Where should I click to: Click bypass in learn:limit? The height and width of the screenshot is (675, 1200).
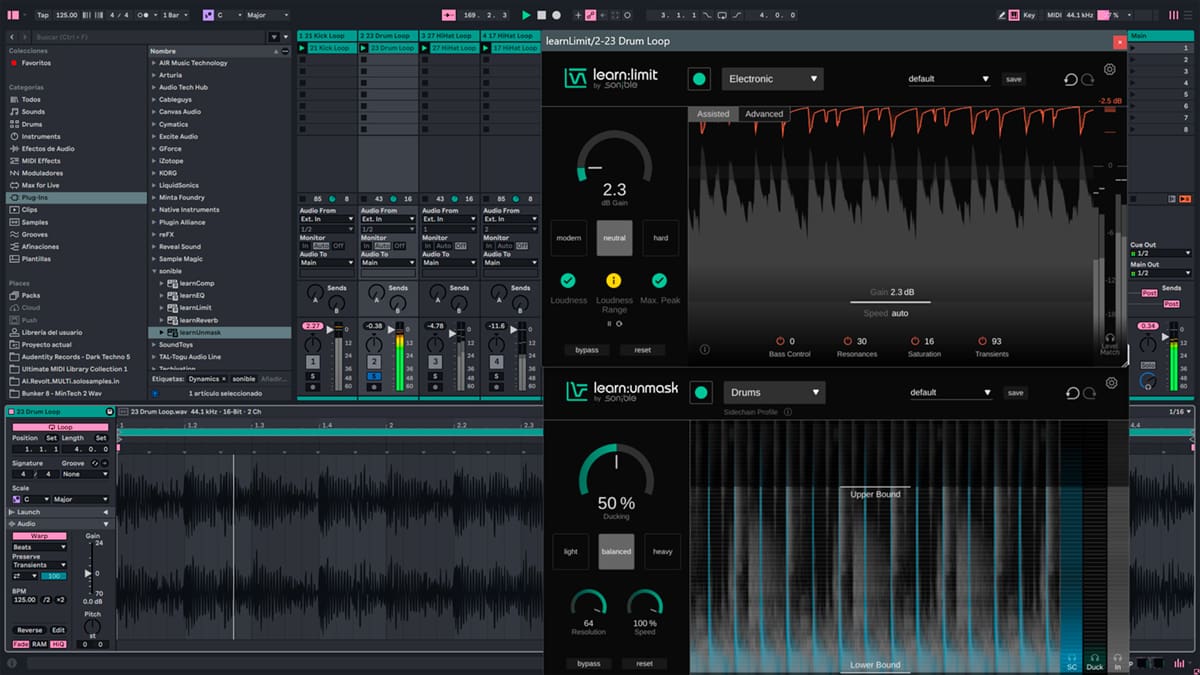587,350
